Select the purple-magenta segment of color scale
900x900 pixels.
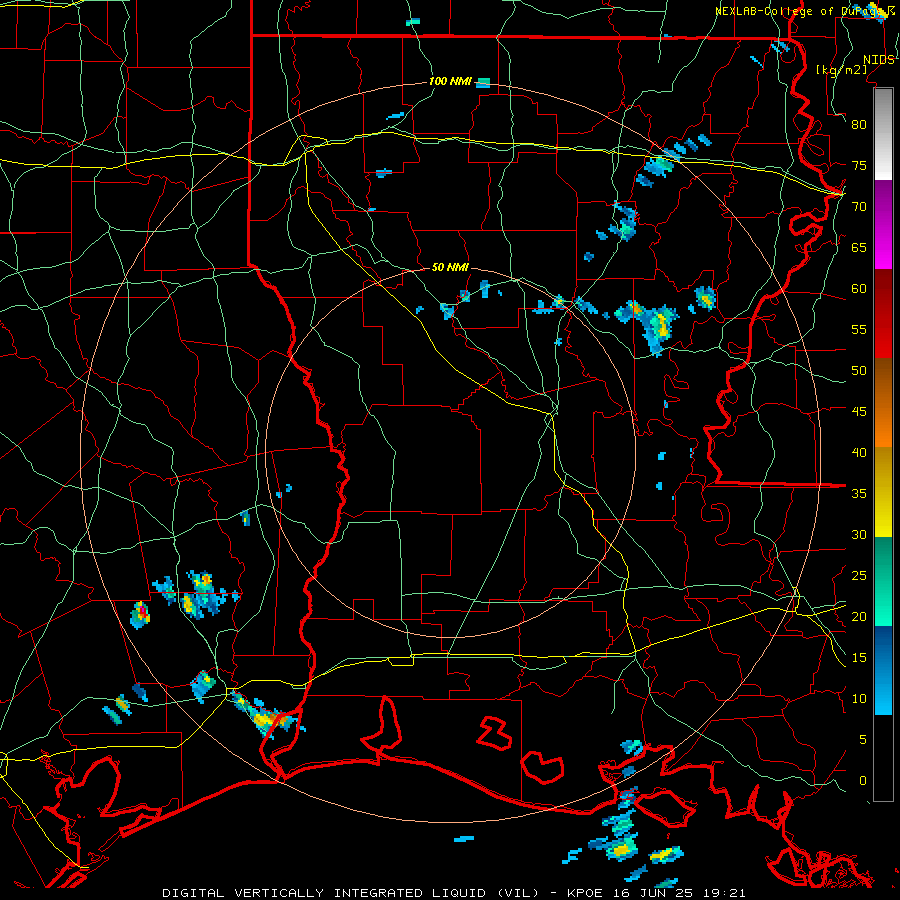tap(883, 225)
